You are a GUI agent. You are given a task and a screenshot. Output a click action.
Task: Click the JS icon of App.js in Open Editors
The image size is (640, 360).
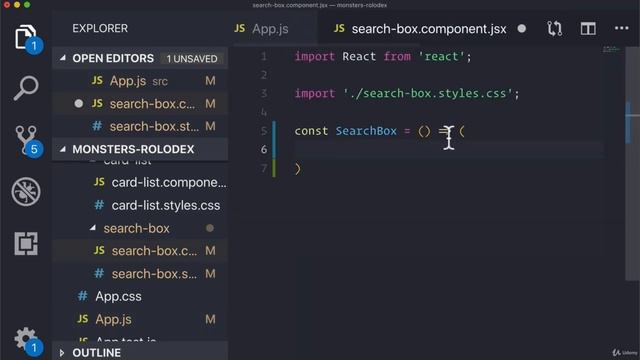[x=97, y=80]
